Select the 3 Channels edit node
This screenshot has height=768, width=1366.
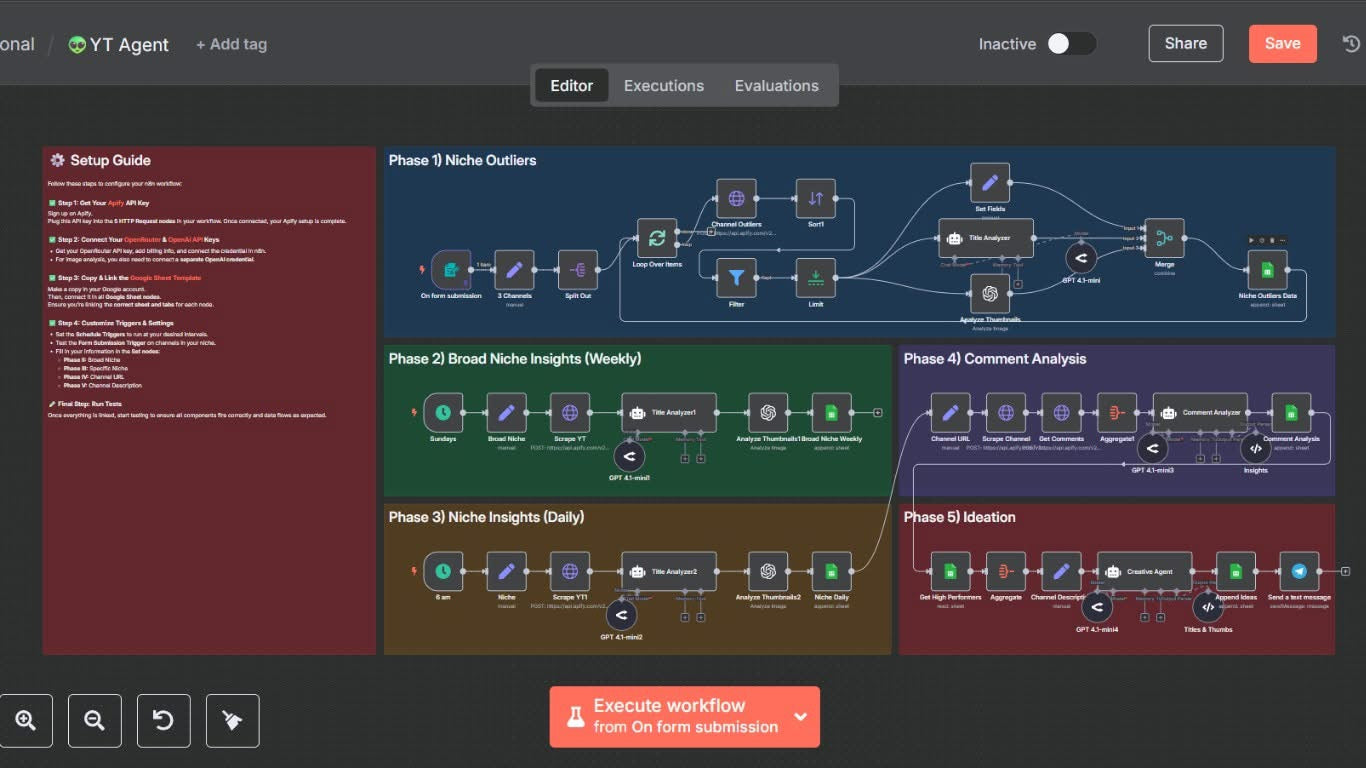click(x=514, y=269)
